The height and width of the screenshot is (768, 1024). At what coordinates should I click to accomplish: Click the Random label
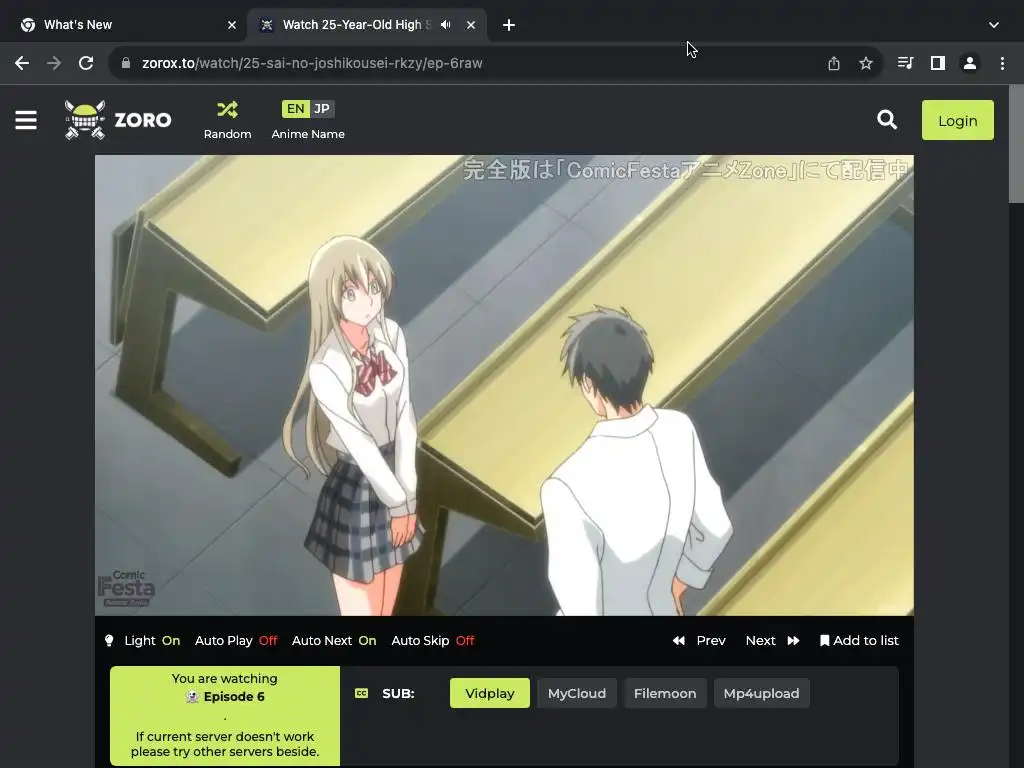pos(227,134)
